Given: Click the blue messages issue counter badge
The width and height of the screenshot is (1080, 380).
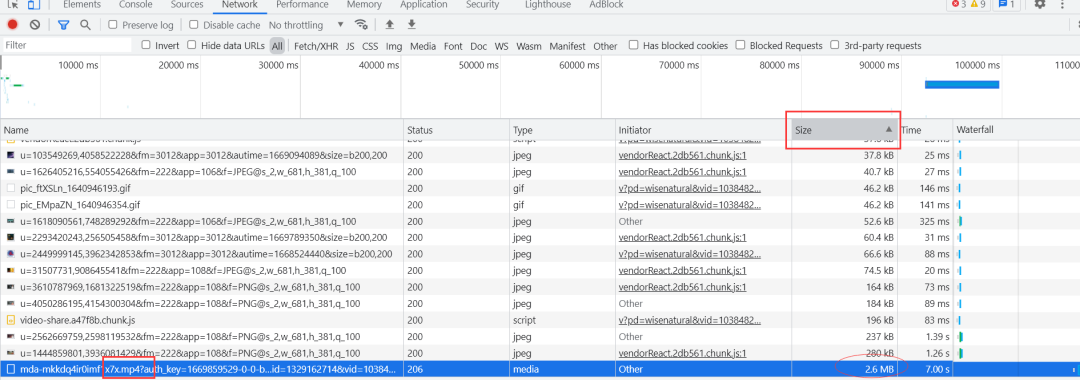Looking at the screenshot, I should (1006, 4).
